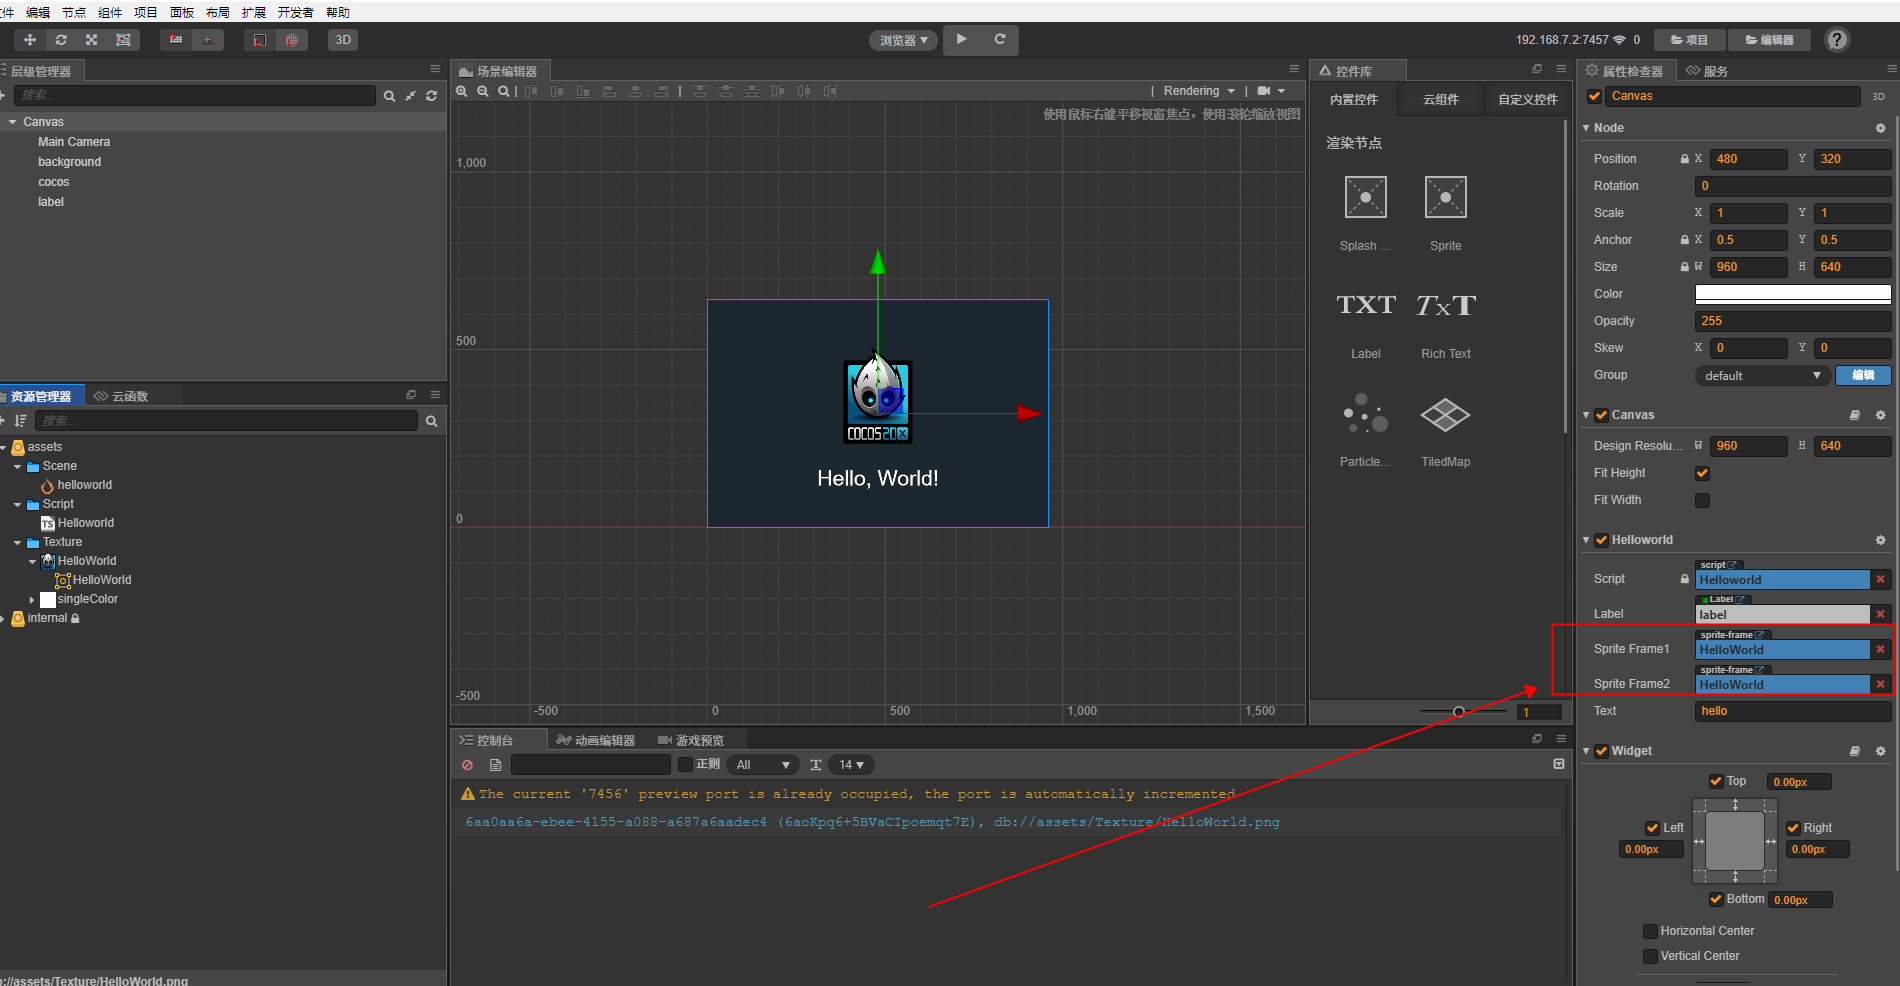Viewport: 1900px width, 986px height.
Task: Open the console All log filter dropdown
Action: click(x=763, y=765)
